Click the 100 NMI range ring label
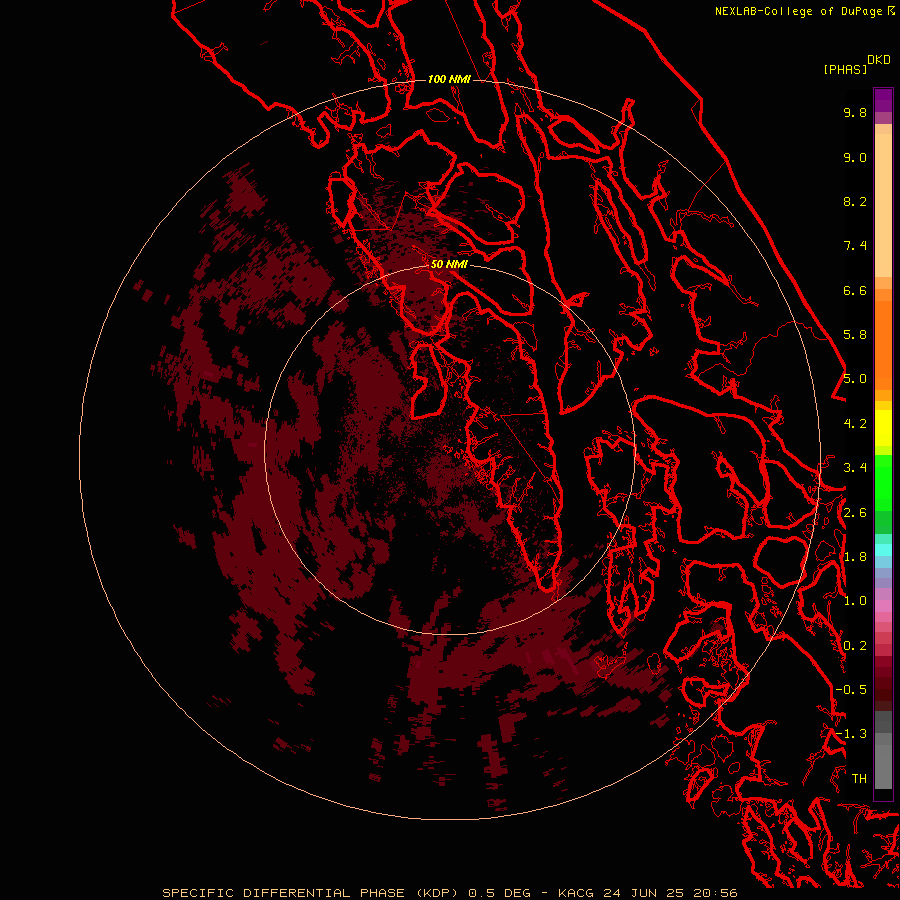The image size is (900, 900). click(449, 79)
